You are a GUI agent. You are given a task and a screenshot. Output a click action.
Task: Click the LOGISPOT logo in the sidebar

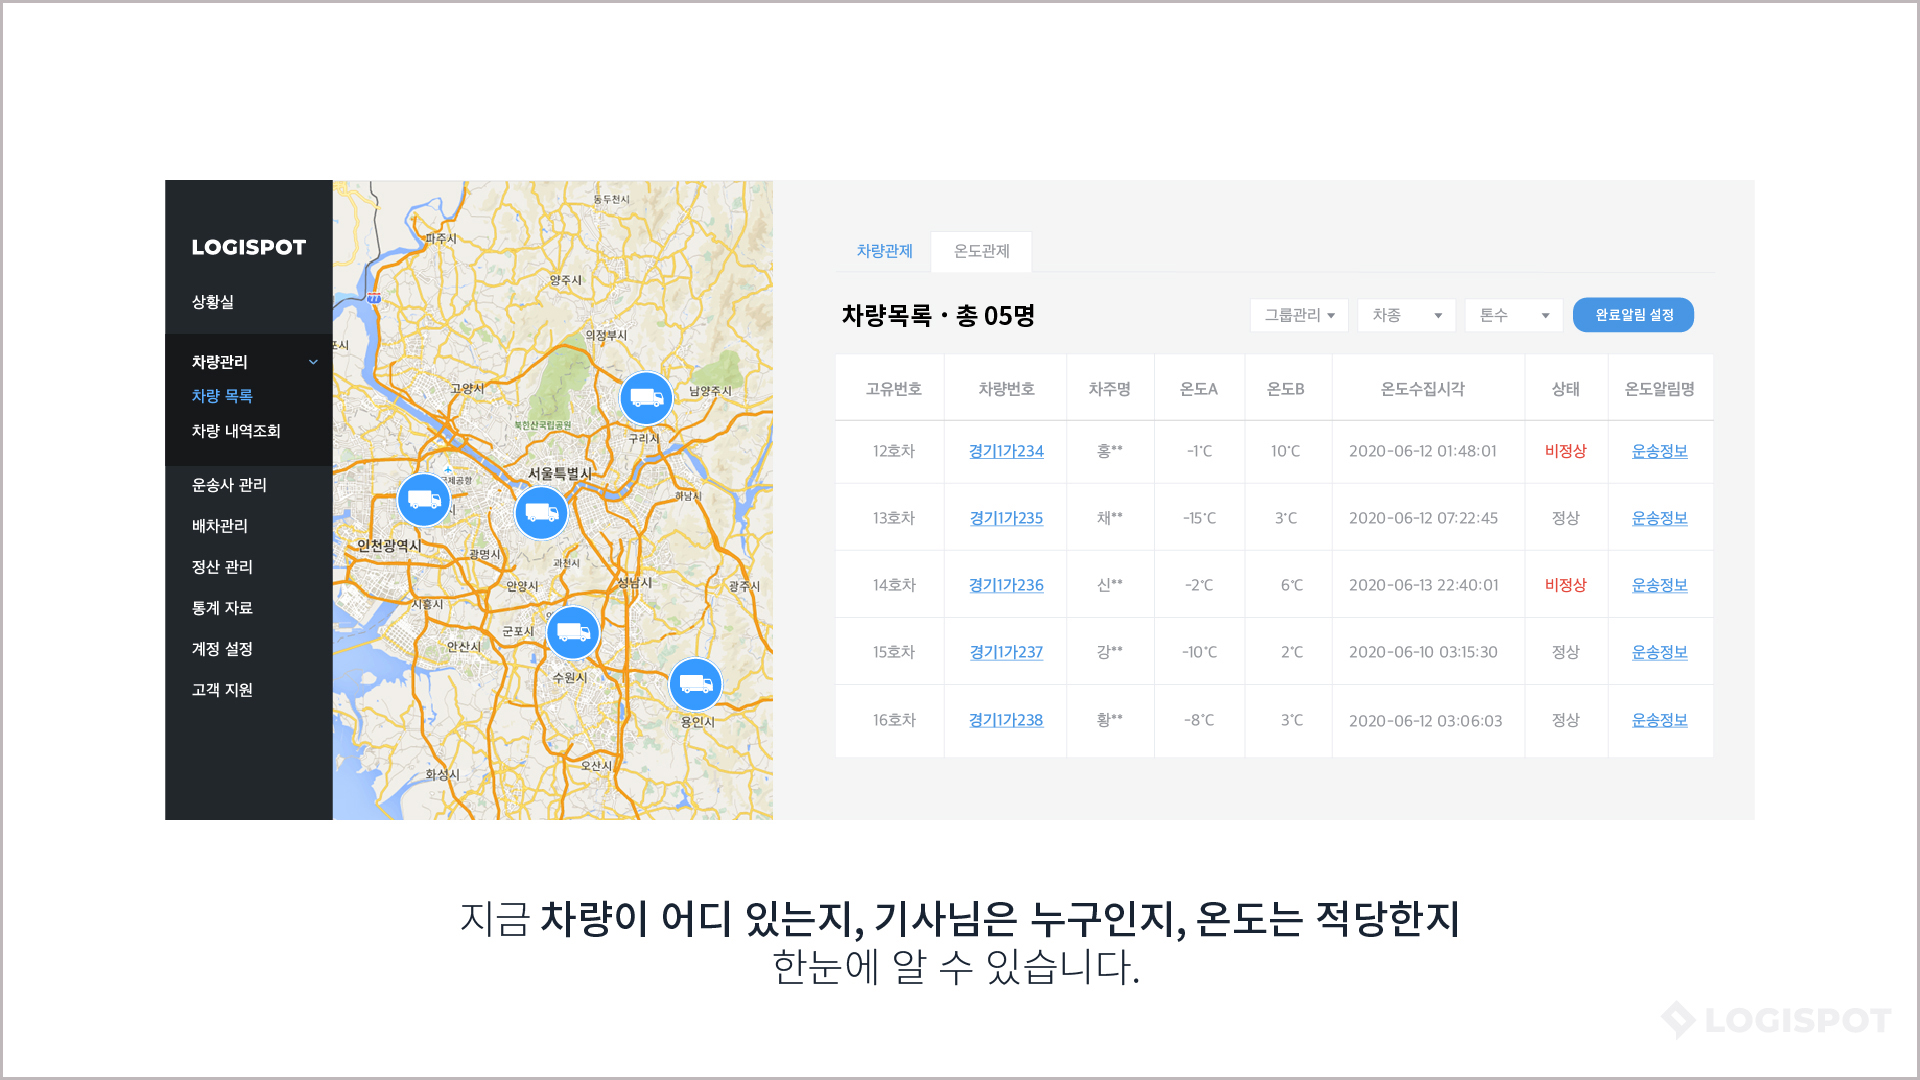point(248,247)
